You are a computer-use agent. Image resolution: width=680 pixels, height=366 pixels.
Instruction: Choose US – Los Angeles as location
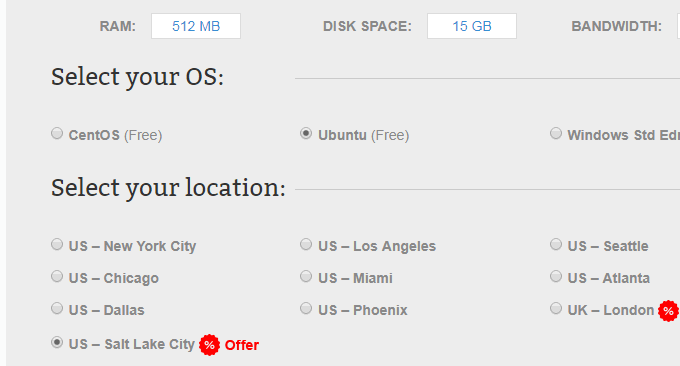coord(306,244)
